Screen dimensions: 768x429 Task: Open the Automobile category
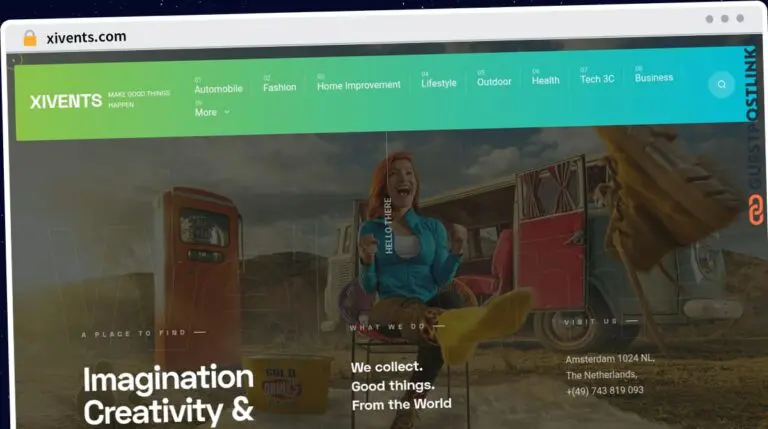(218, 89)
